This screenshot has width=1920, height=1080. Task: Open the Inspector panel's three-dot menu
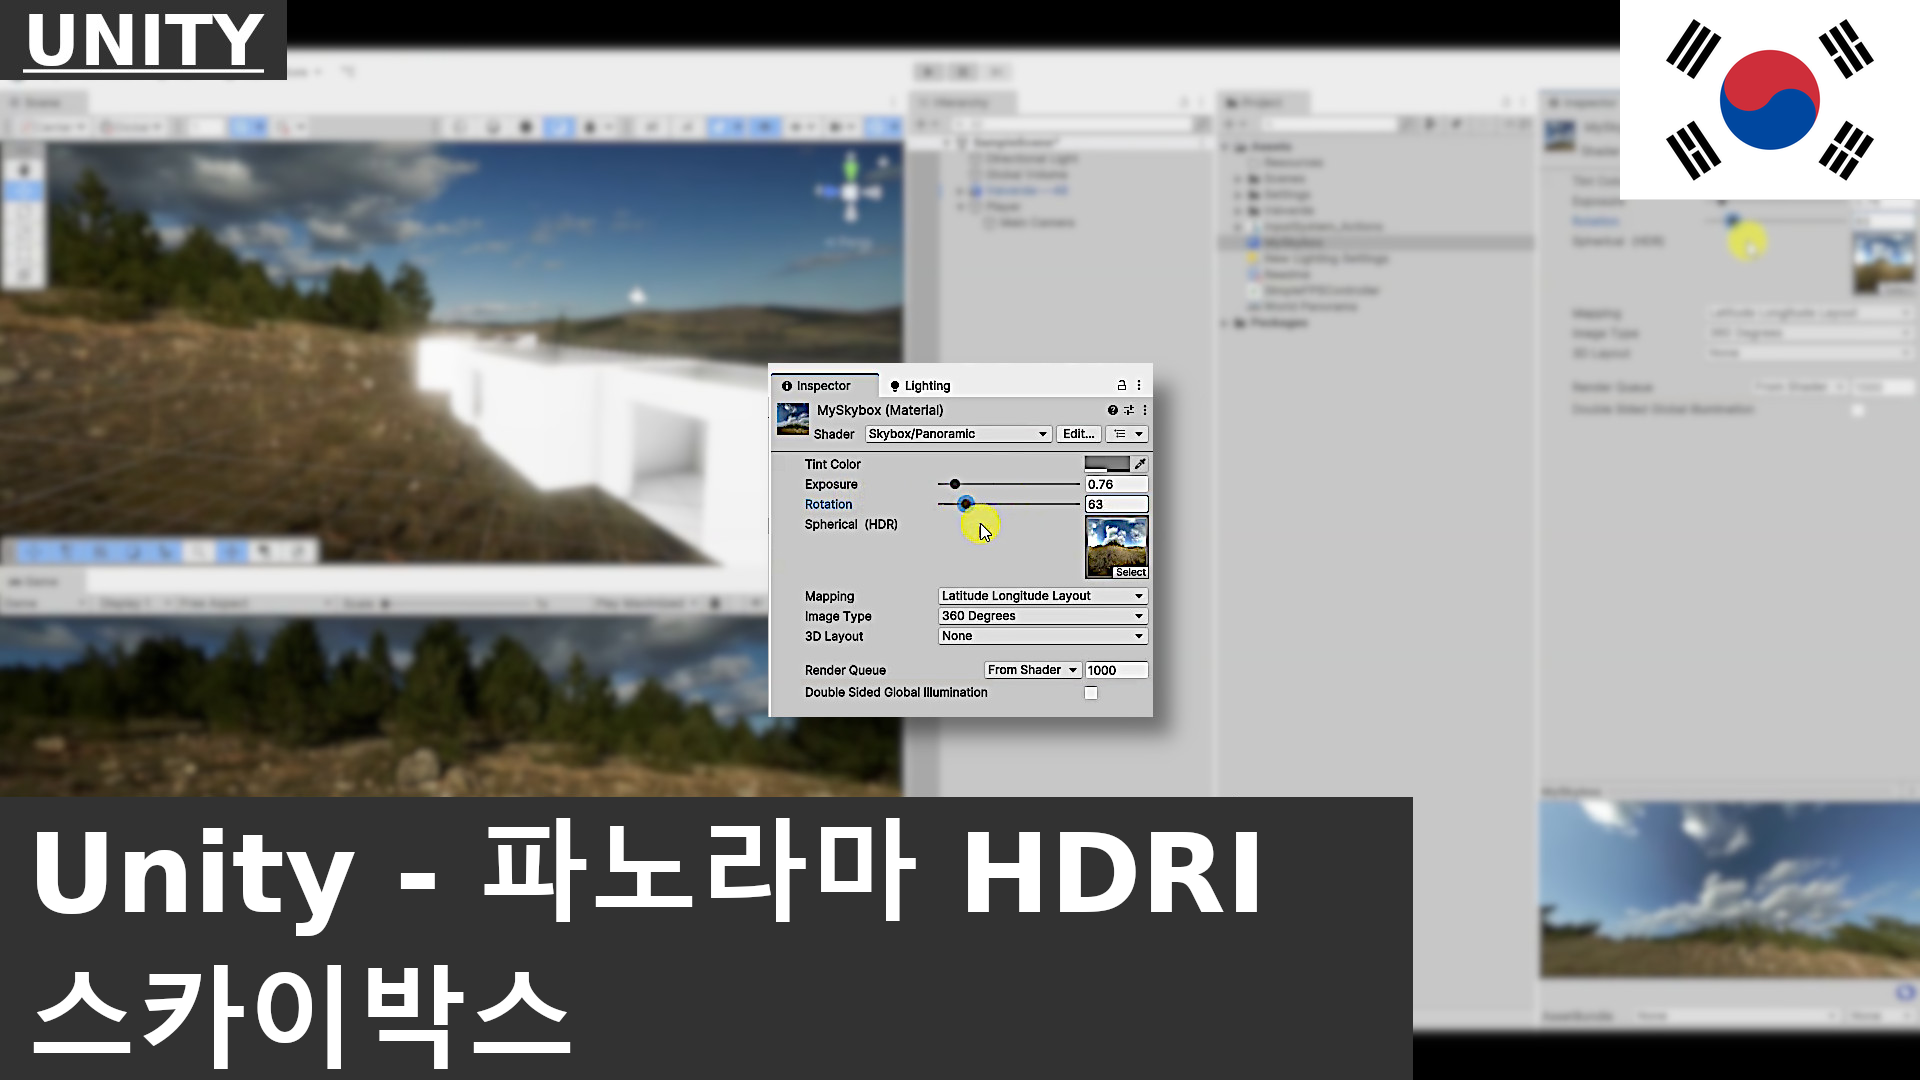pyautogui.click(x=1139, y=385)
